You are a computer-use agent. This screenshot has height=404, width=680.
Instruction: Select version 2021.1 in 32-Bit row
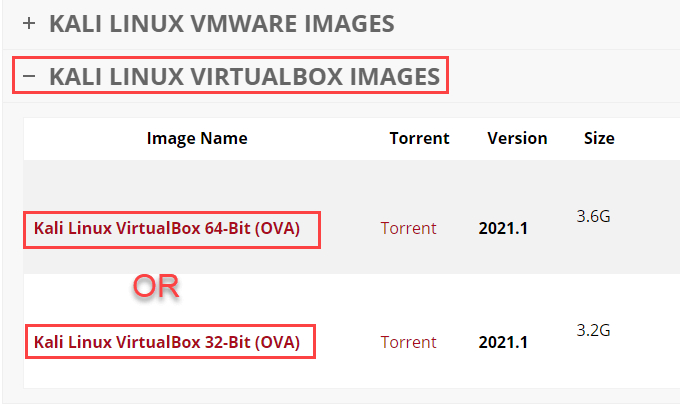[503, 342]
